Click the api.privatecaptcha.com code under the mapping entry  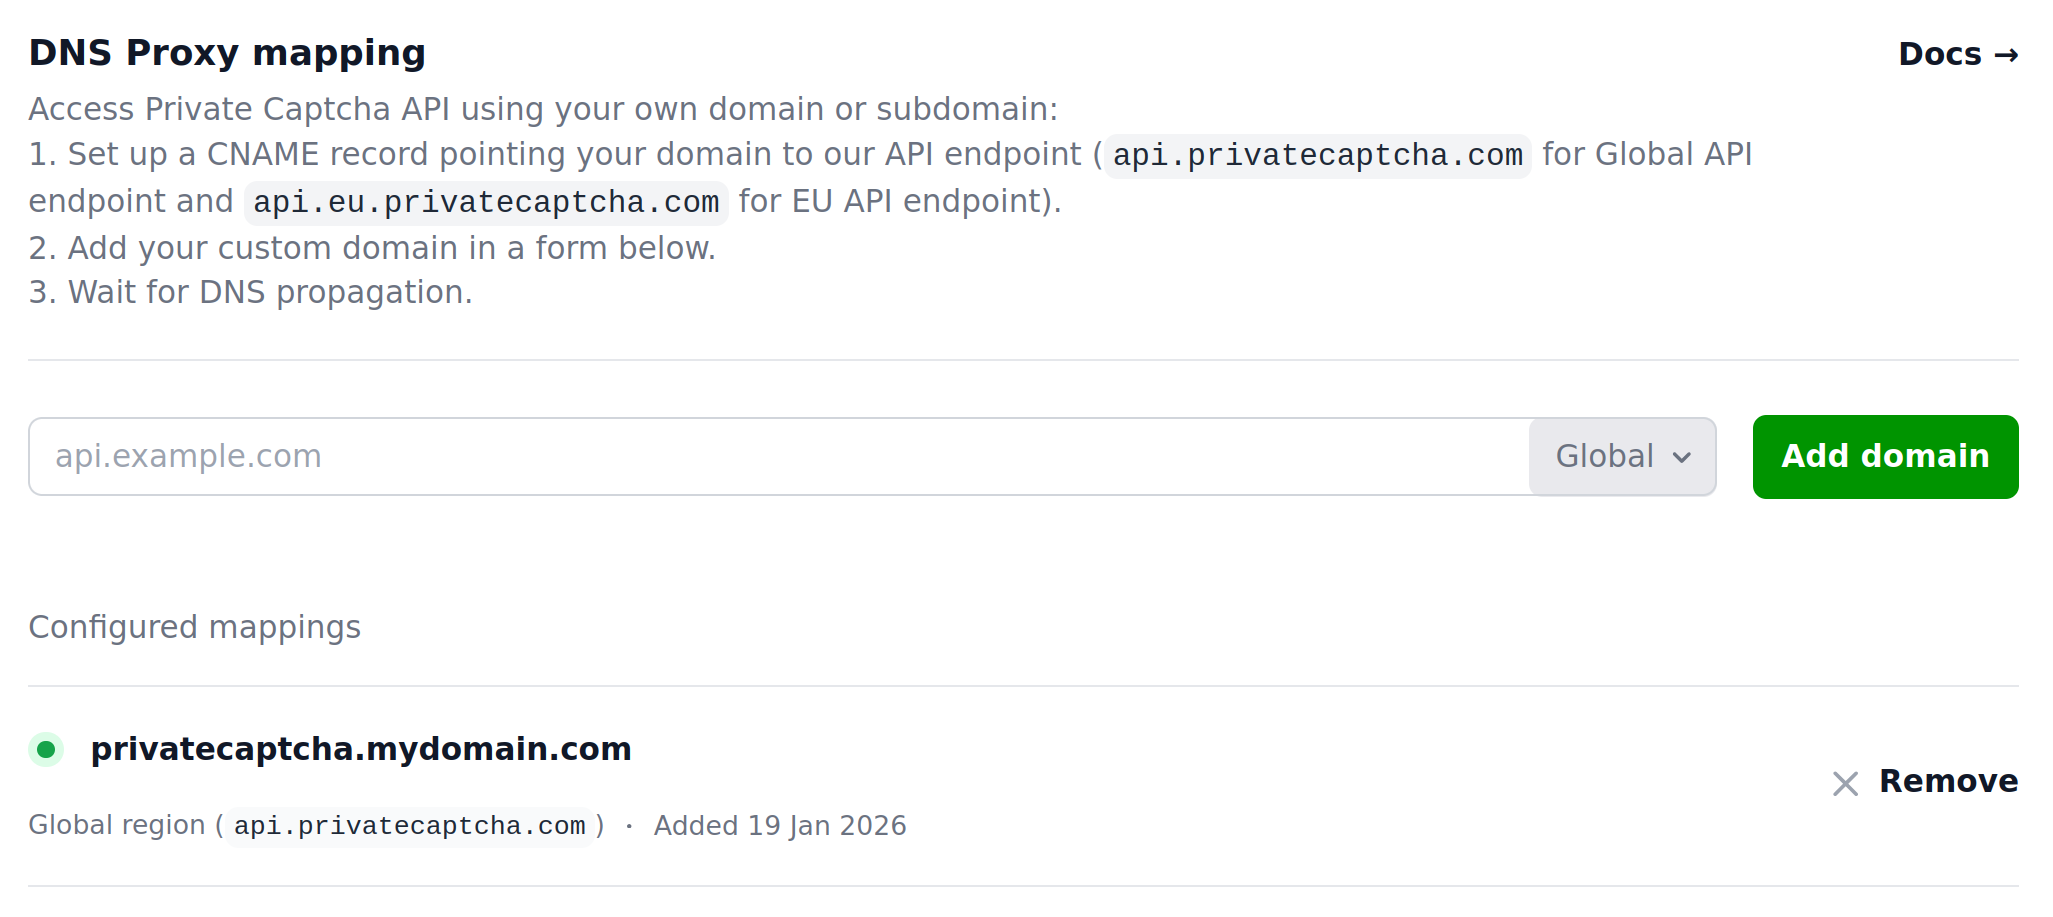pos(408,826)
